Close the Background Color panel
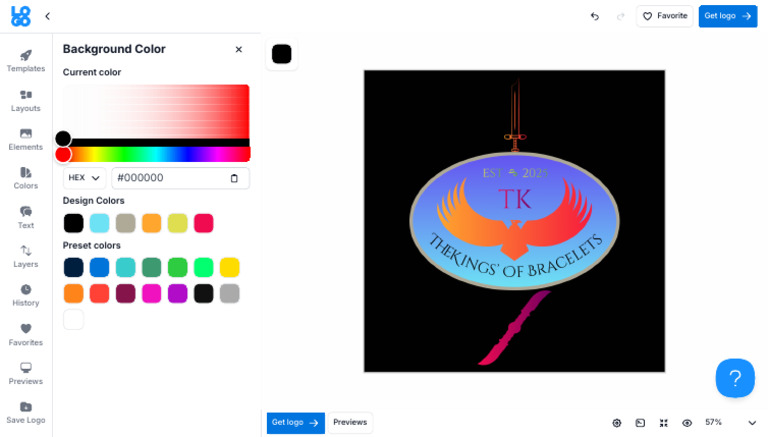Screen dimensions: 768x437 click(239, 49)
